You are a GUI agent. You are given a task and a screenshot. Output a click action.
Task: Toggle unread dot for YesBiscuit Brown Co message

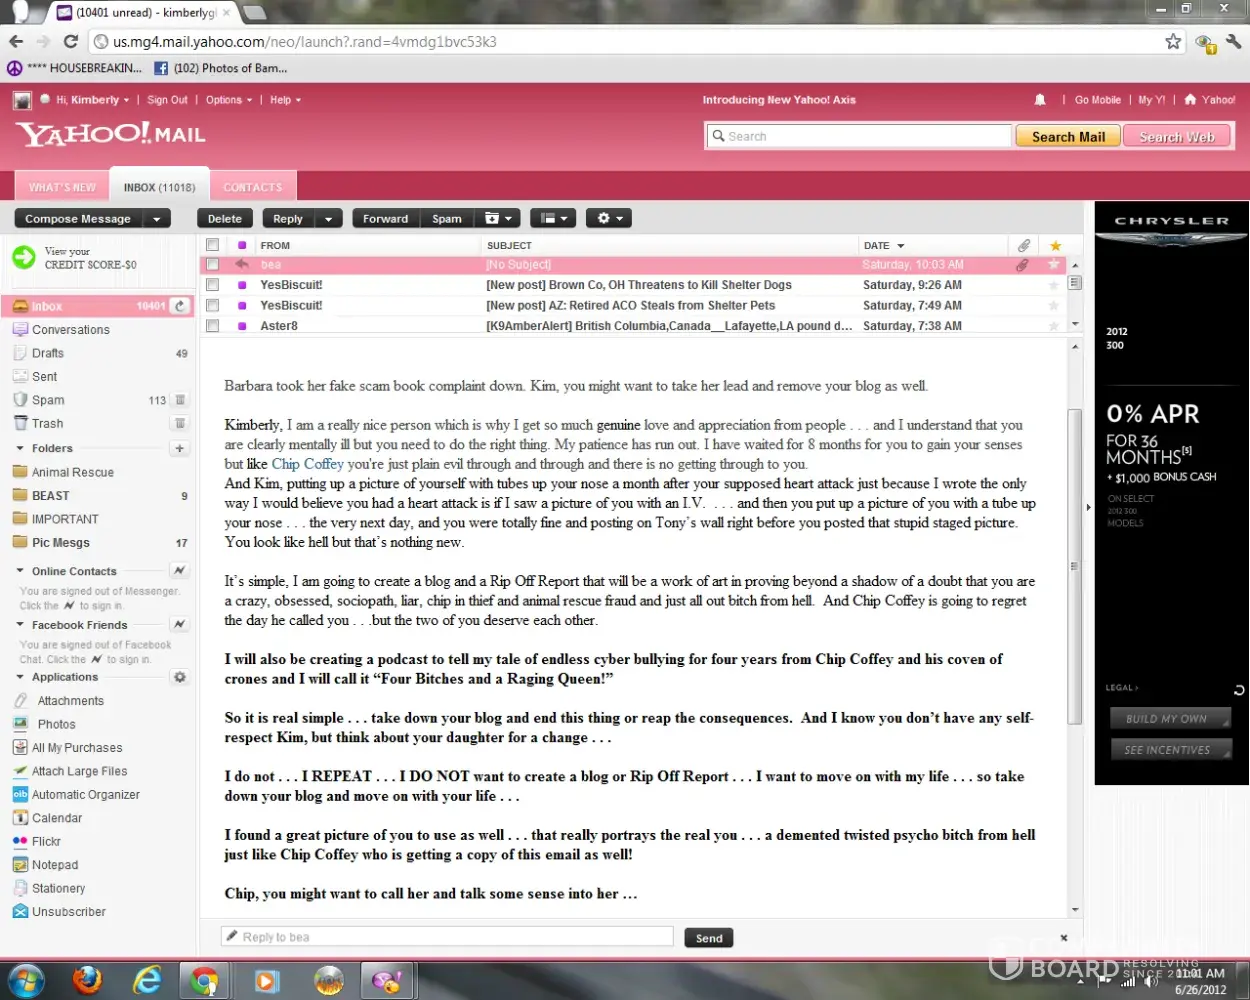(x=241, y=285)
